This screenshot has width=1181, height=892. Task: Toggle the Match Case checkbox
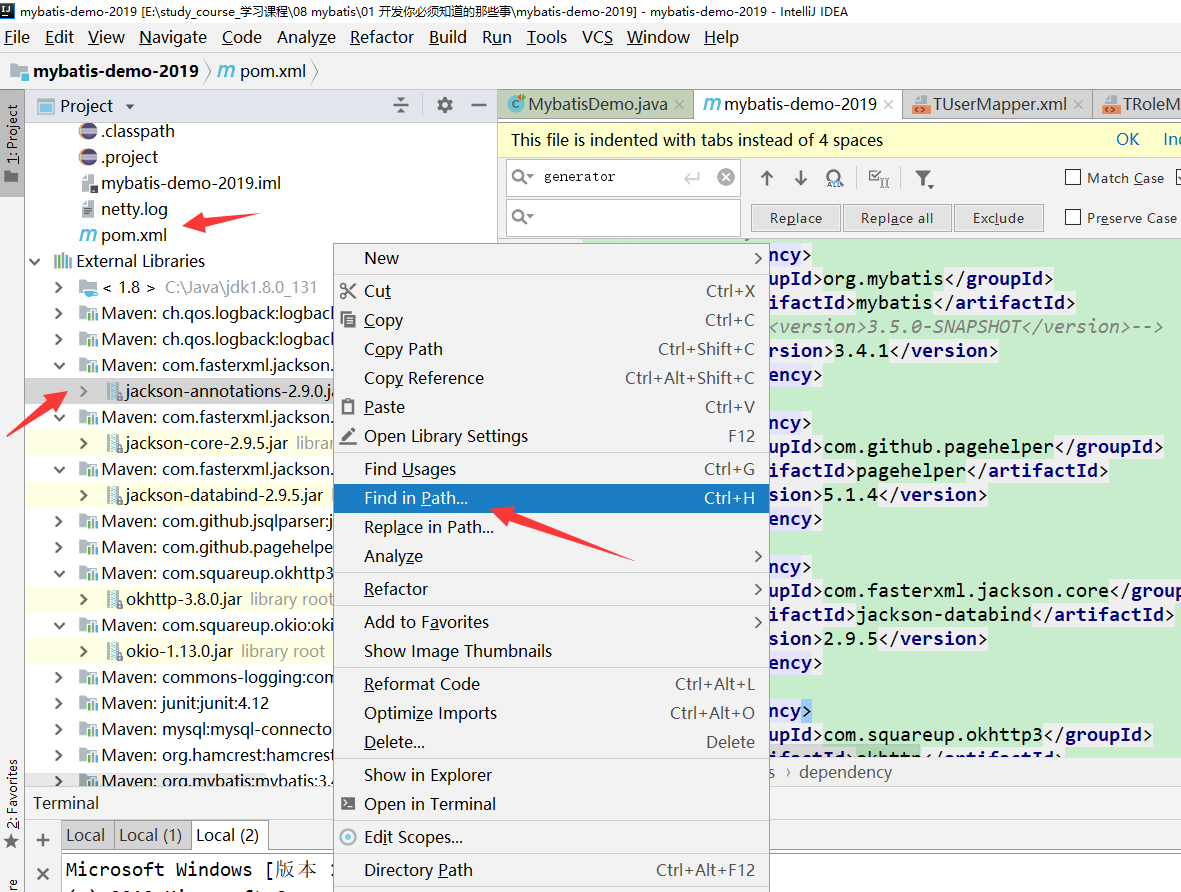[1073, 177]
